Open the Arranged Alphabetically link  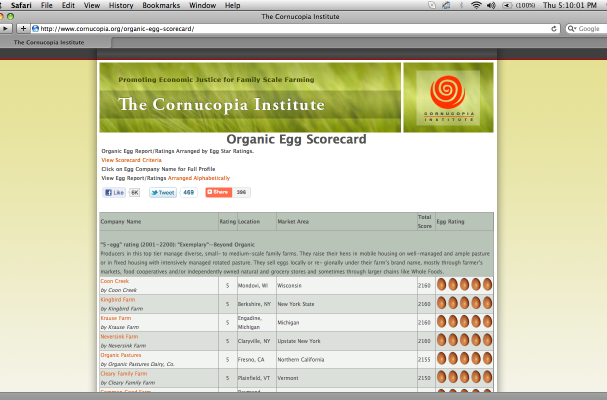(x=199, y=178)
